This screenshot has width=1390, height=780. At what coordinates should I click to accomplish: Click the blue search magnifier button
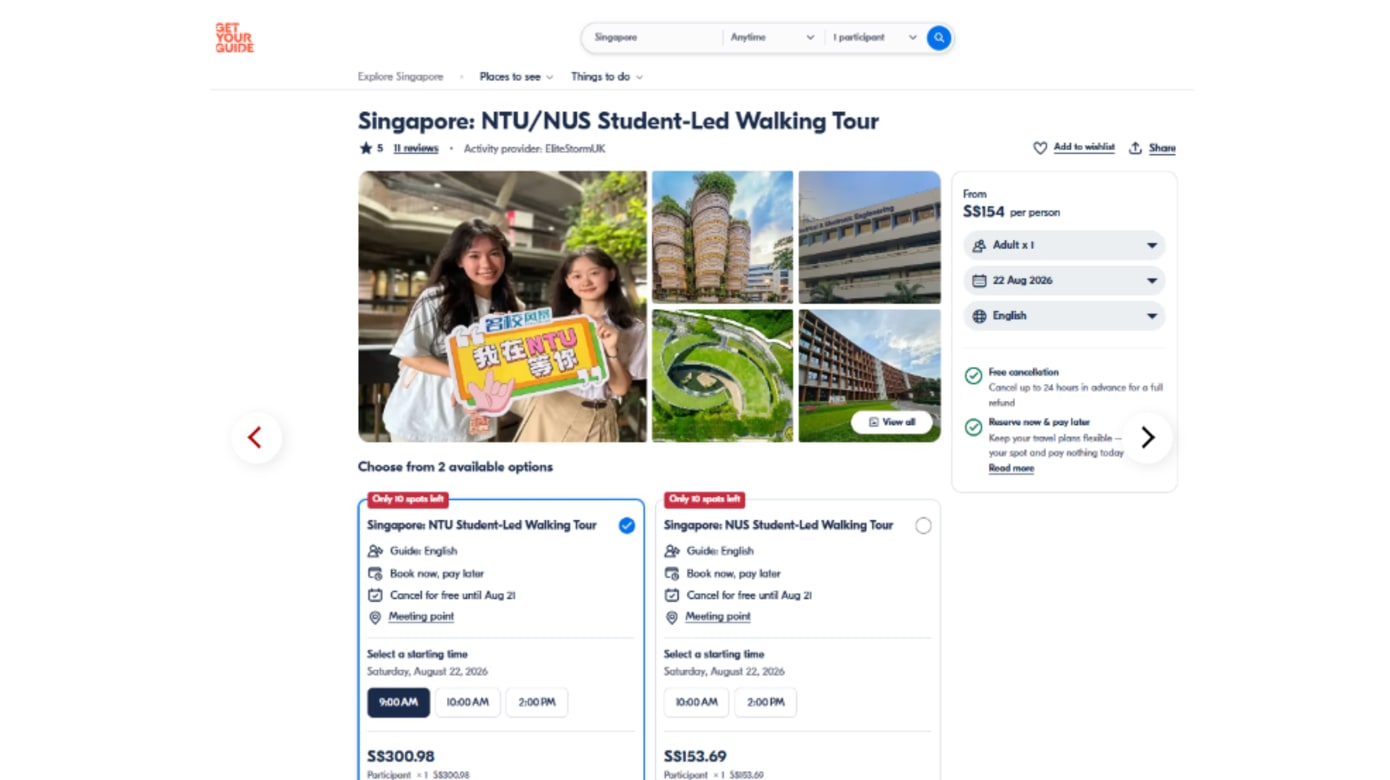[938, 38]
